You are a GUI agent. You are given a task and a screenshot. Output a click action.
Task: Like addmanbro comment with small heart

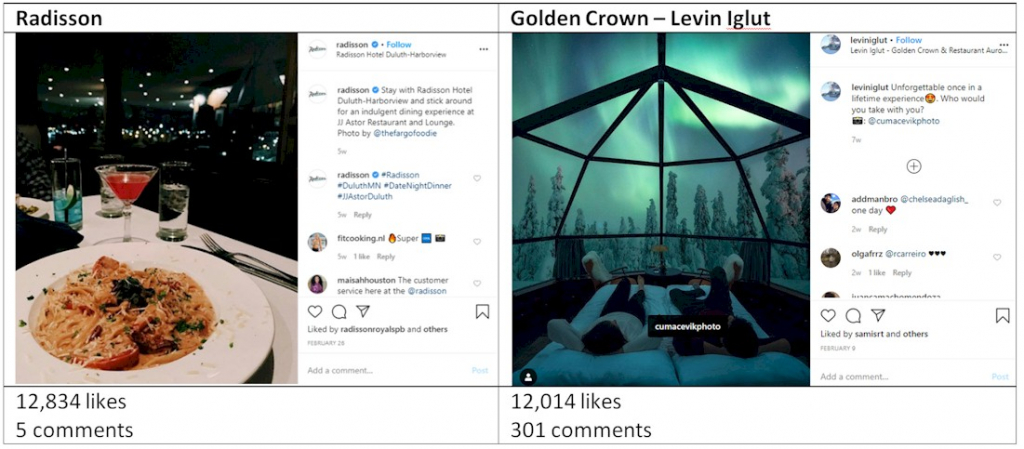pos(997,203)
